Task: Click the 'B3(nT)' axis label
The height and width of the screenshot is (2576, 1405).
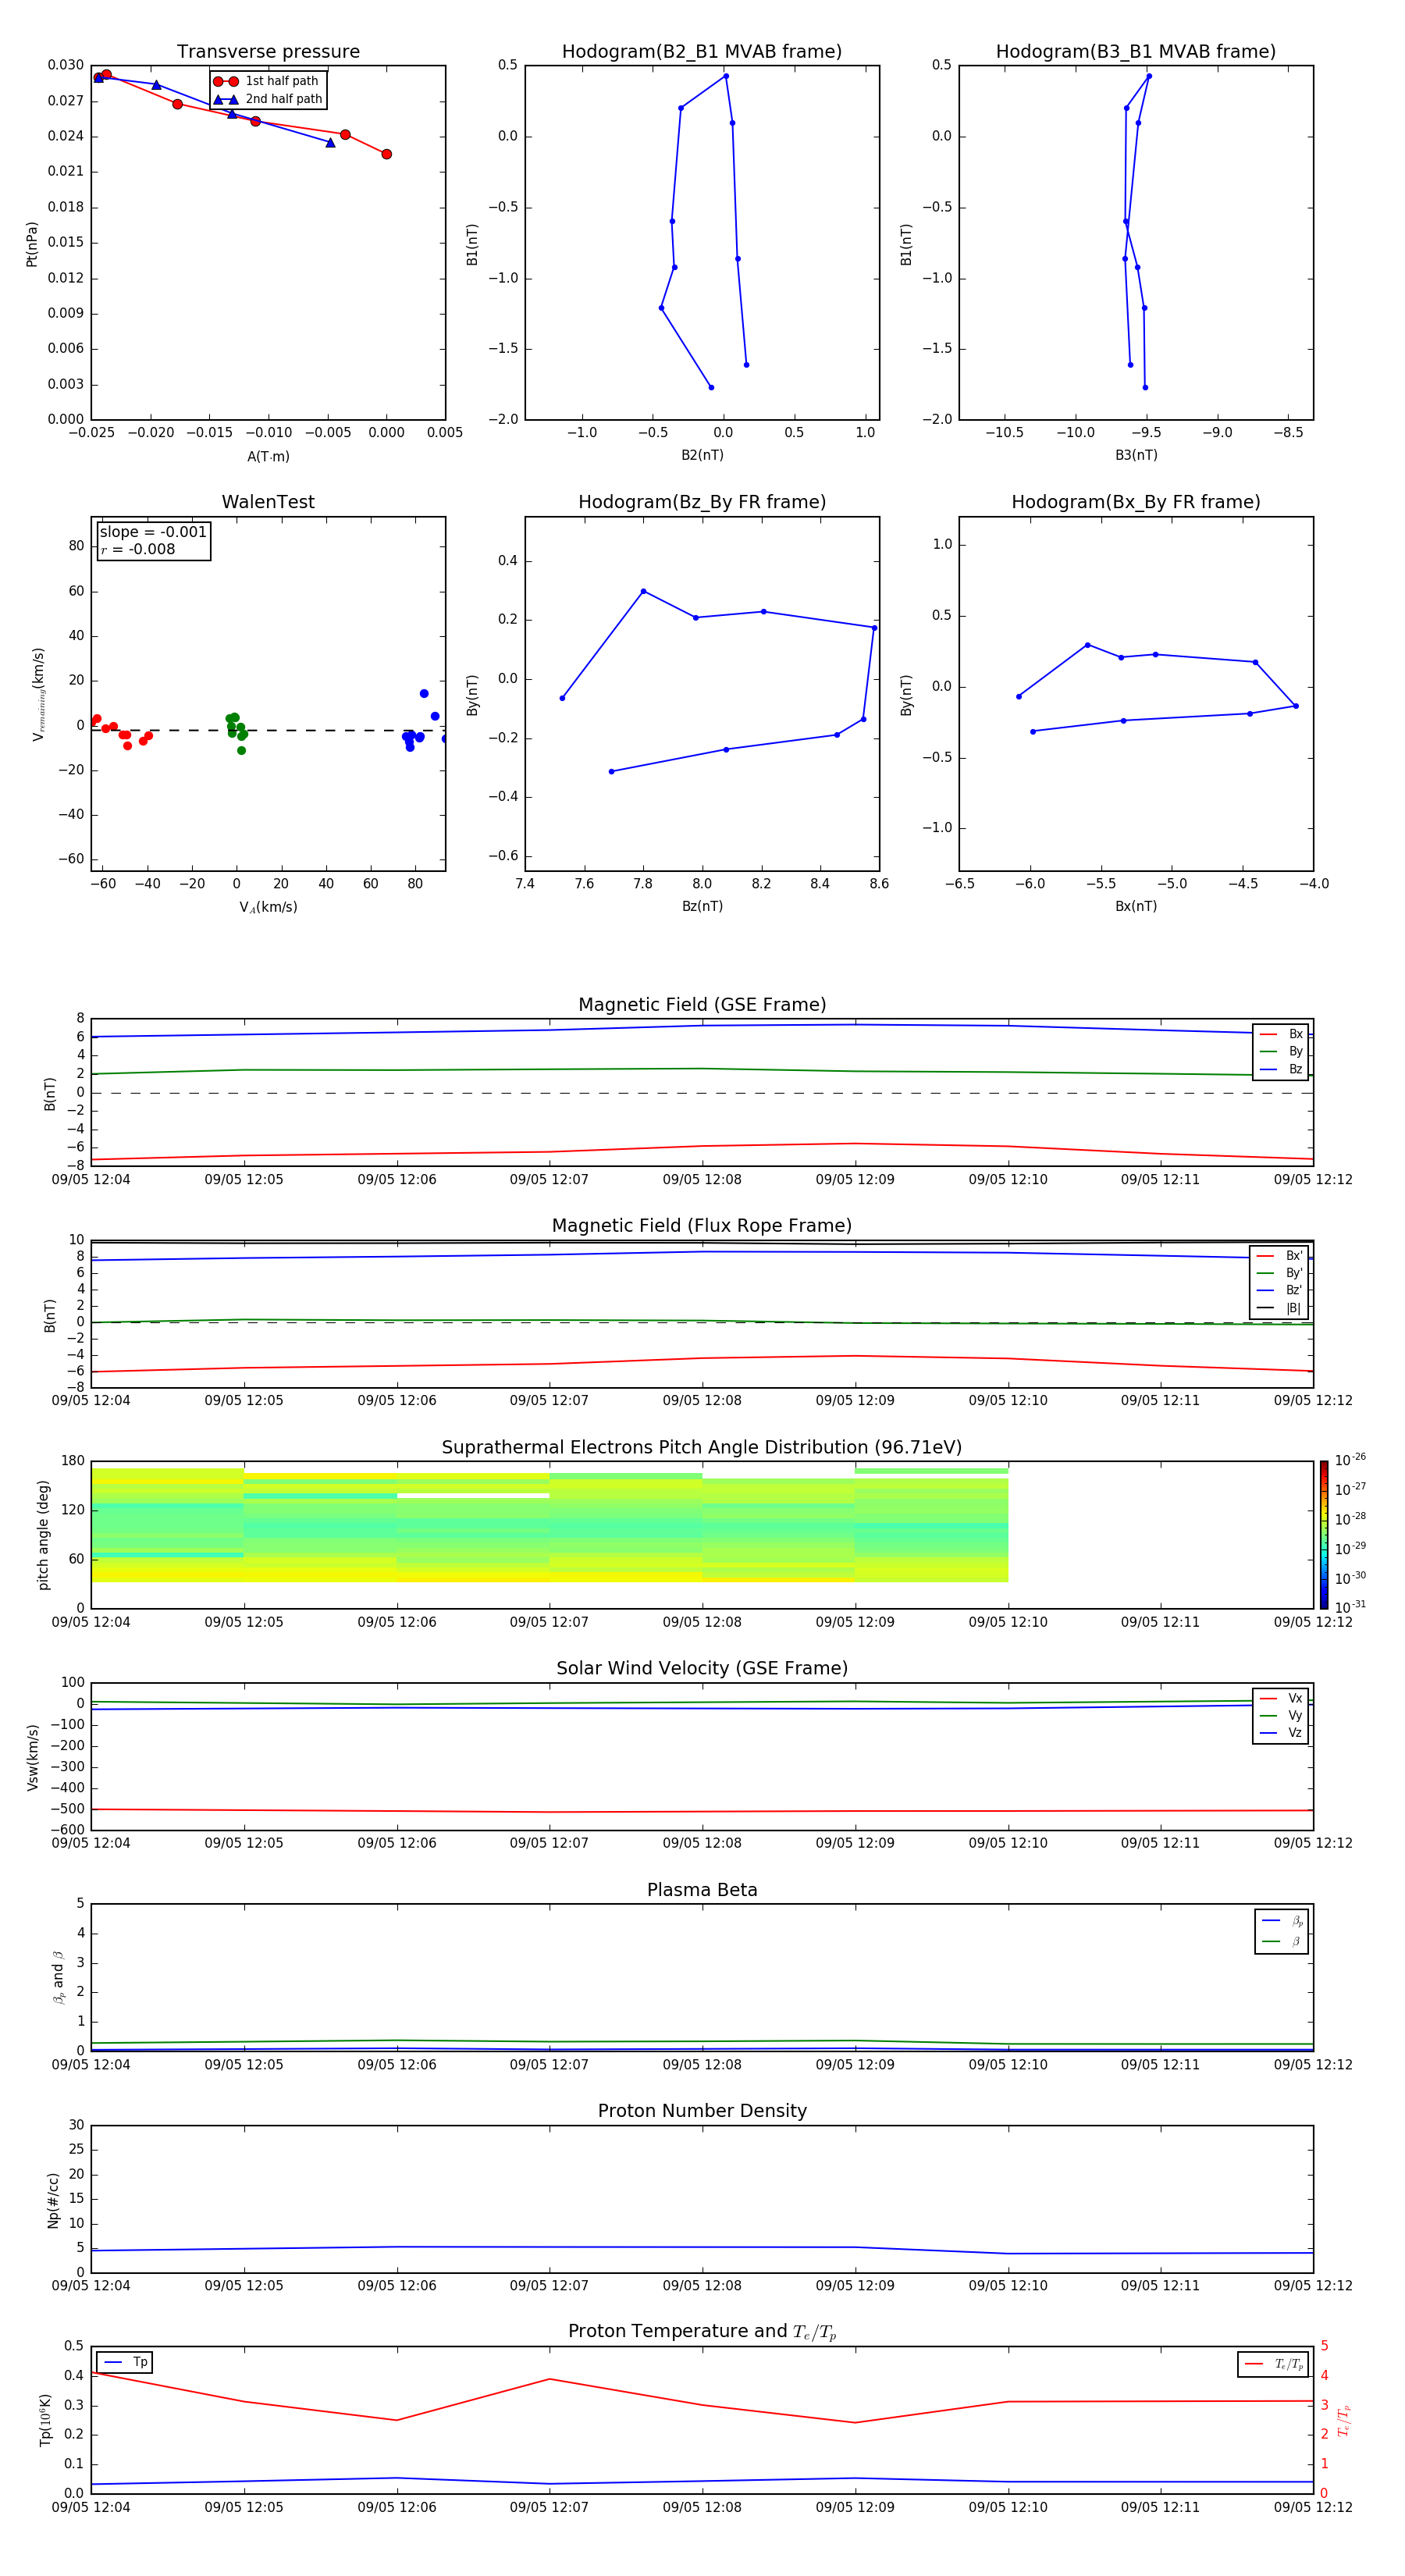Action: 1136,455
